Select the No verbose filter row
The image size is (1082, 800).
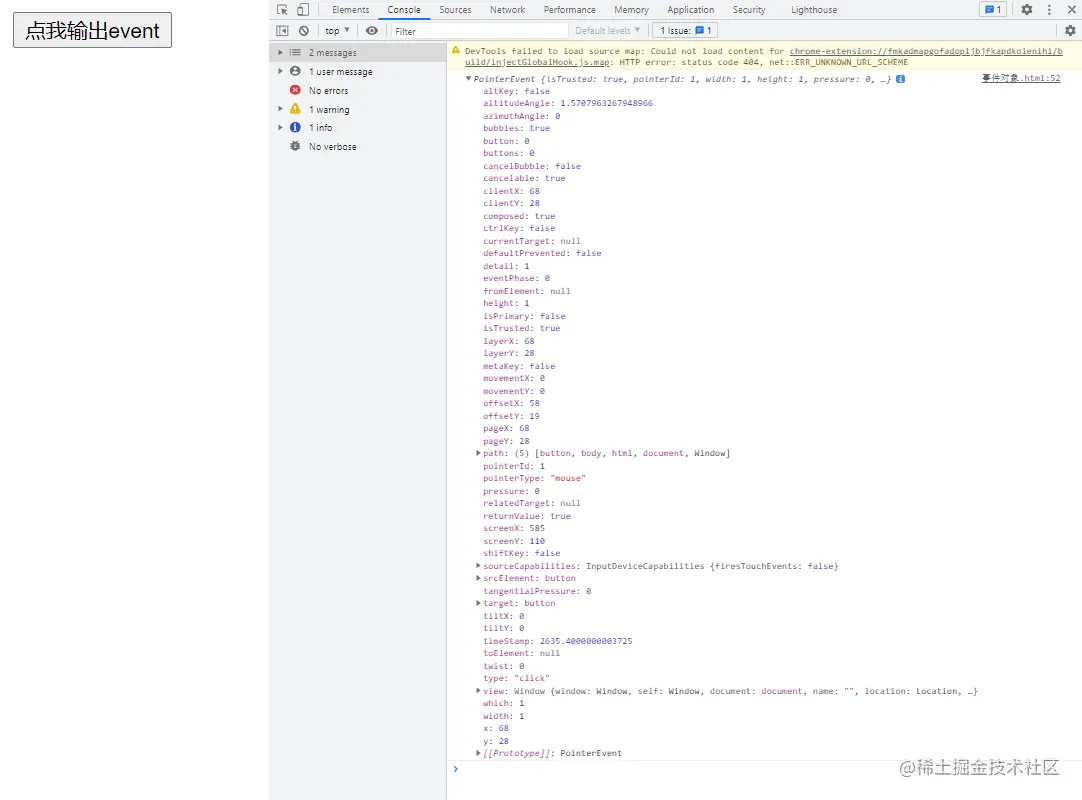pyautogui.click(x=357, y=146)
